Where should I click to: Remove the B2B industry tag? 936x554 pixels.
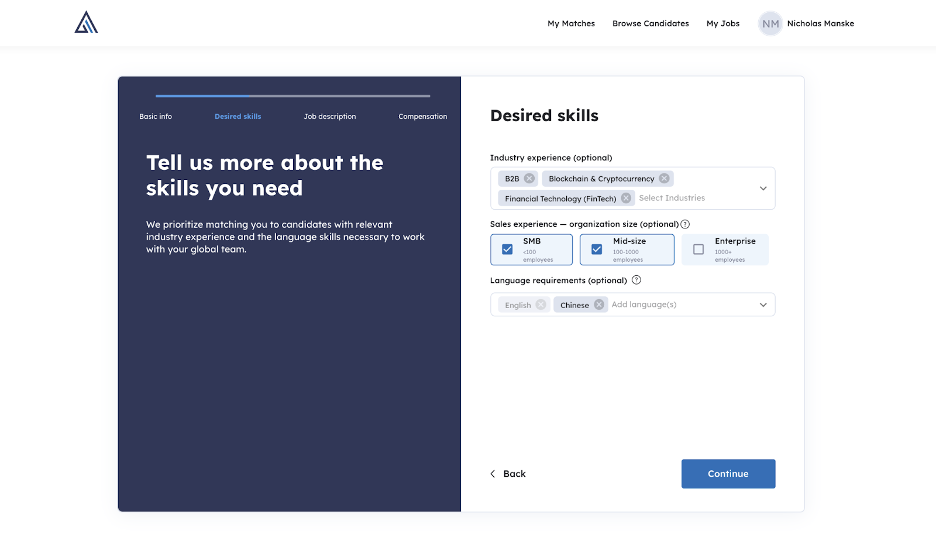(529, 179)
